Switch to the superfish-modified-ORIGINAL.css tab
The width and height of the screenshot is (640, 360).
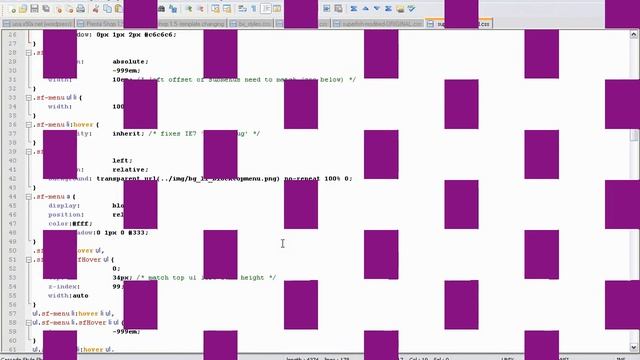(x=378, y=24)
